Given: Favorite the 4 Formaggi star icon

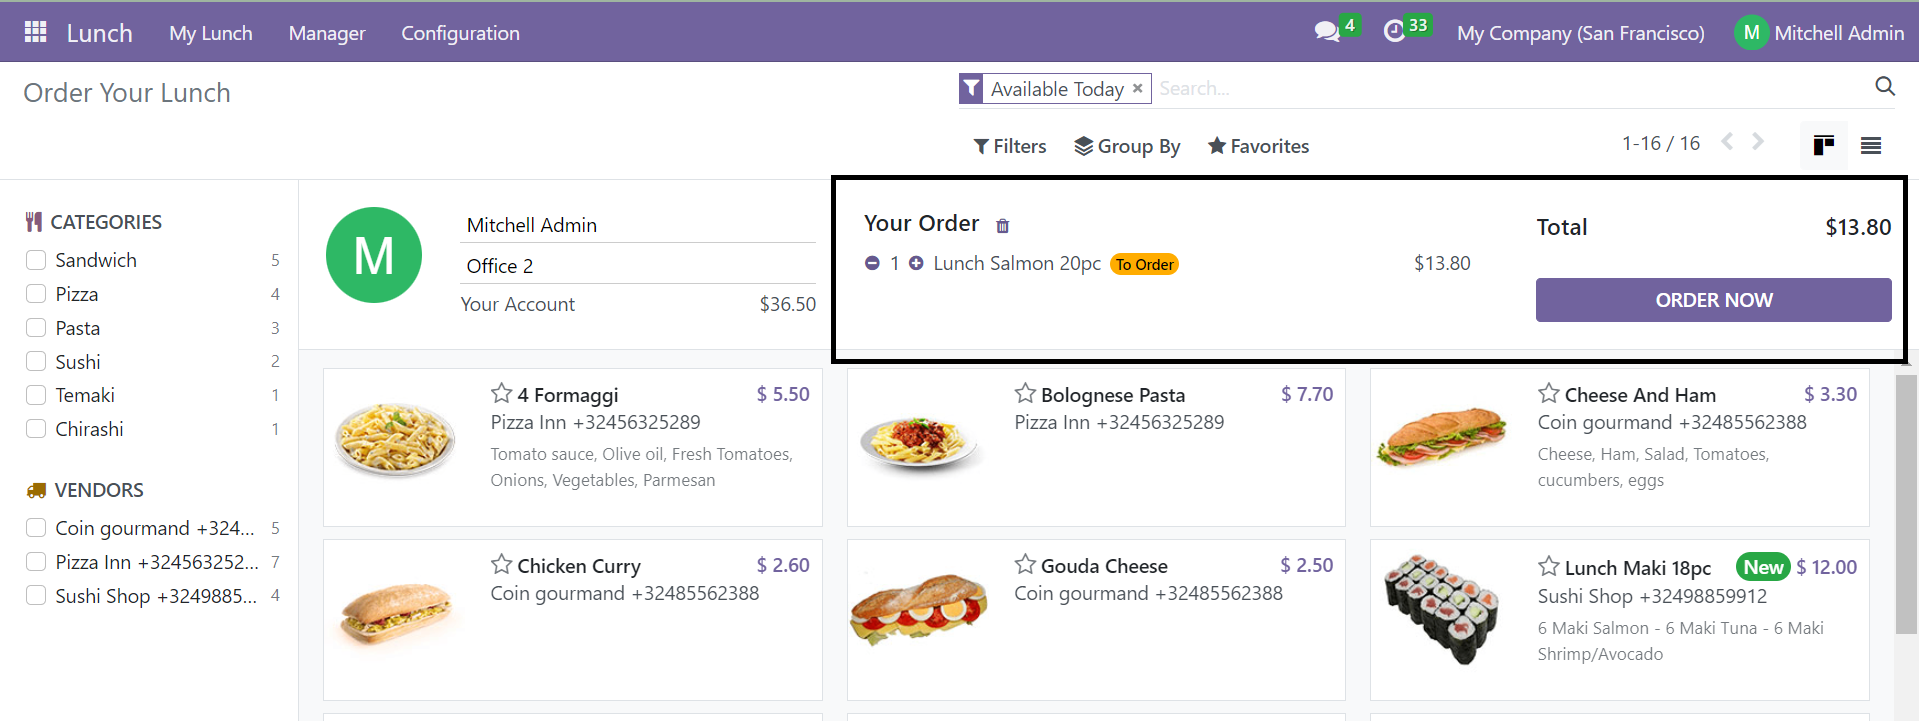Looking at the screenshot, I should point(502,394).
